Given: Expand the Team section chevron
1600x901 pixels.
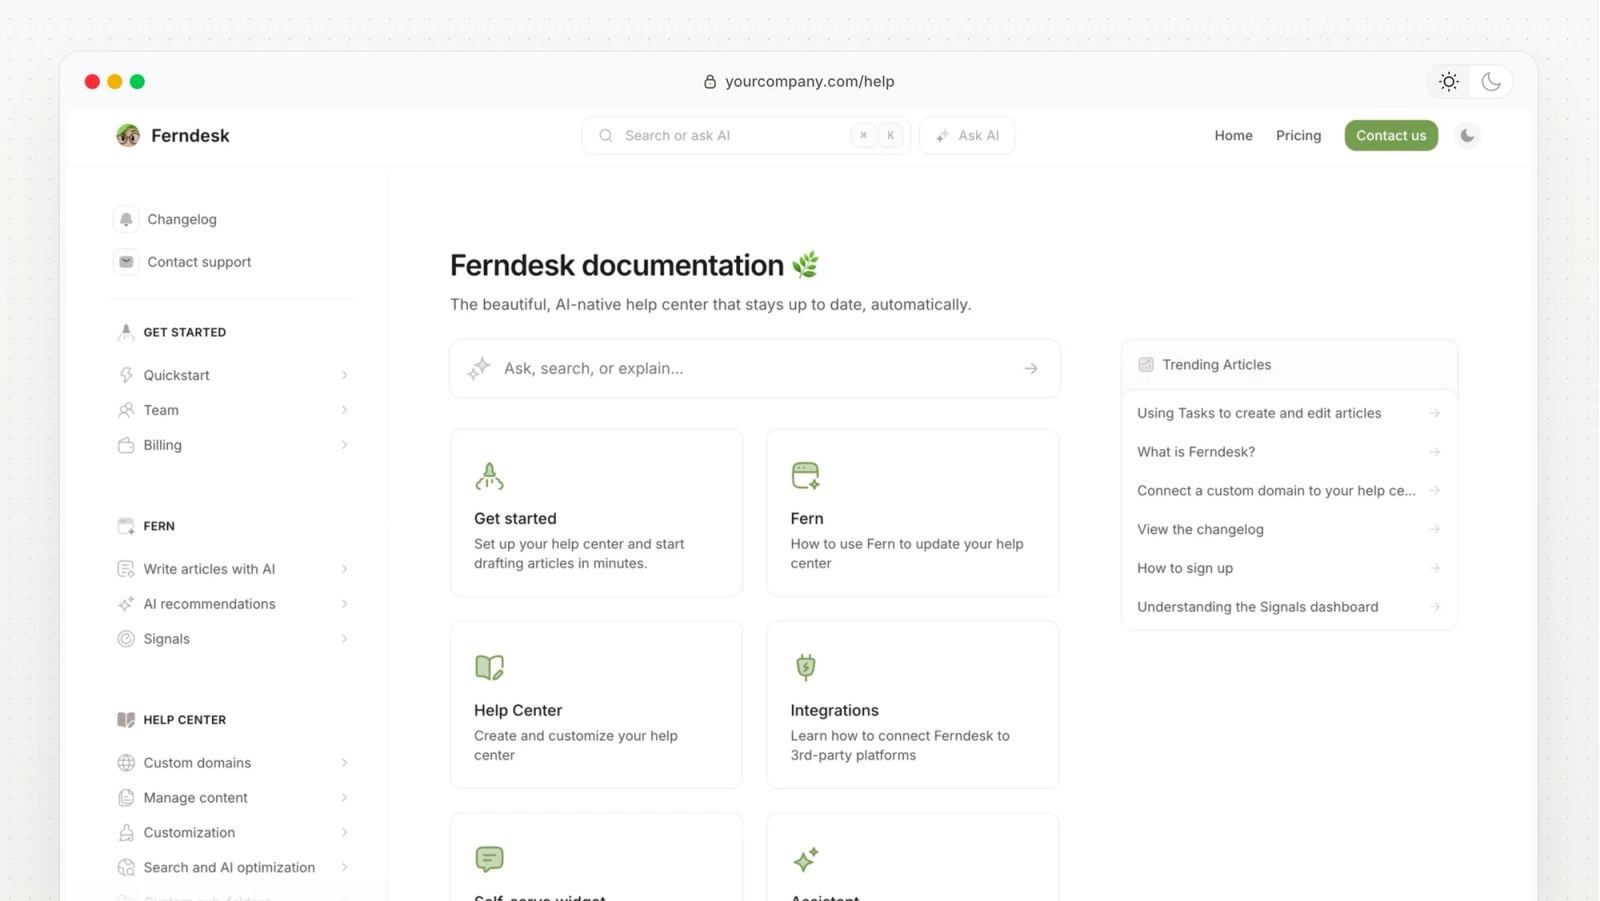Looking at the screenshot, I should [344, 410].
